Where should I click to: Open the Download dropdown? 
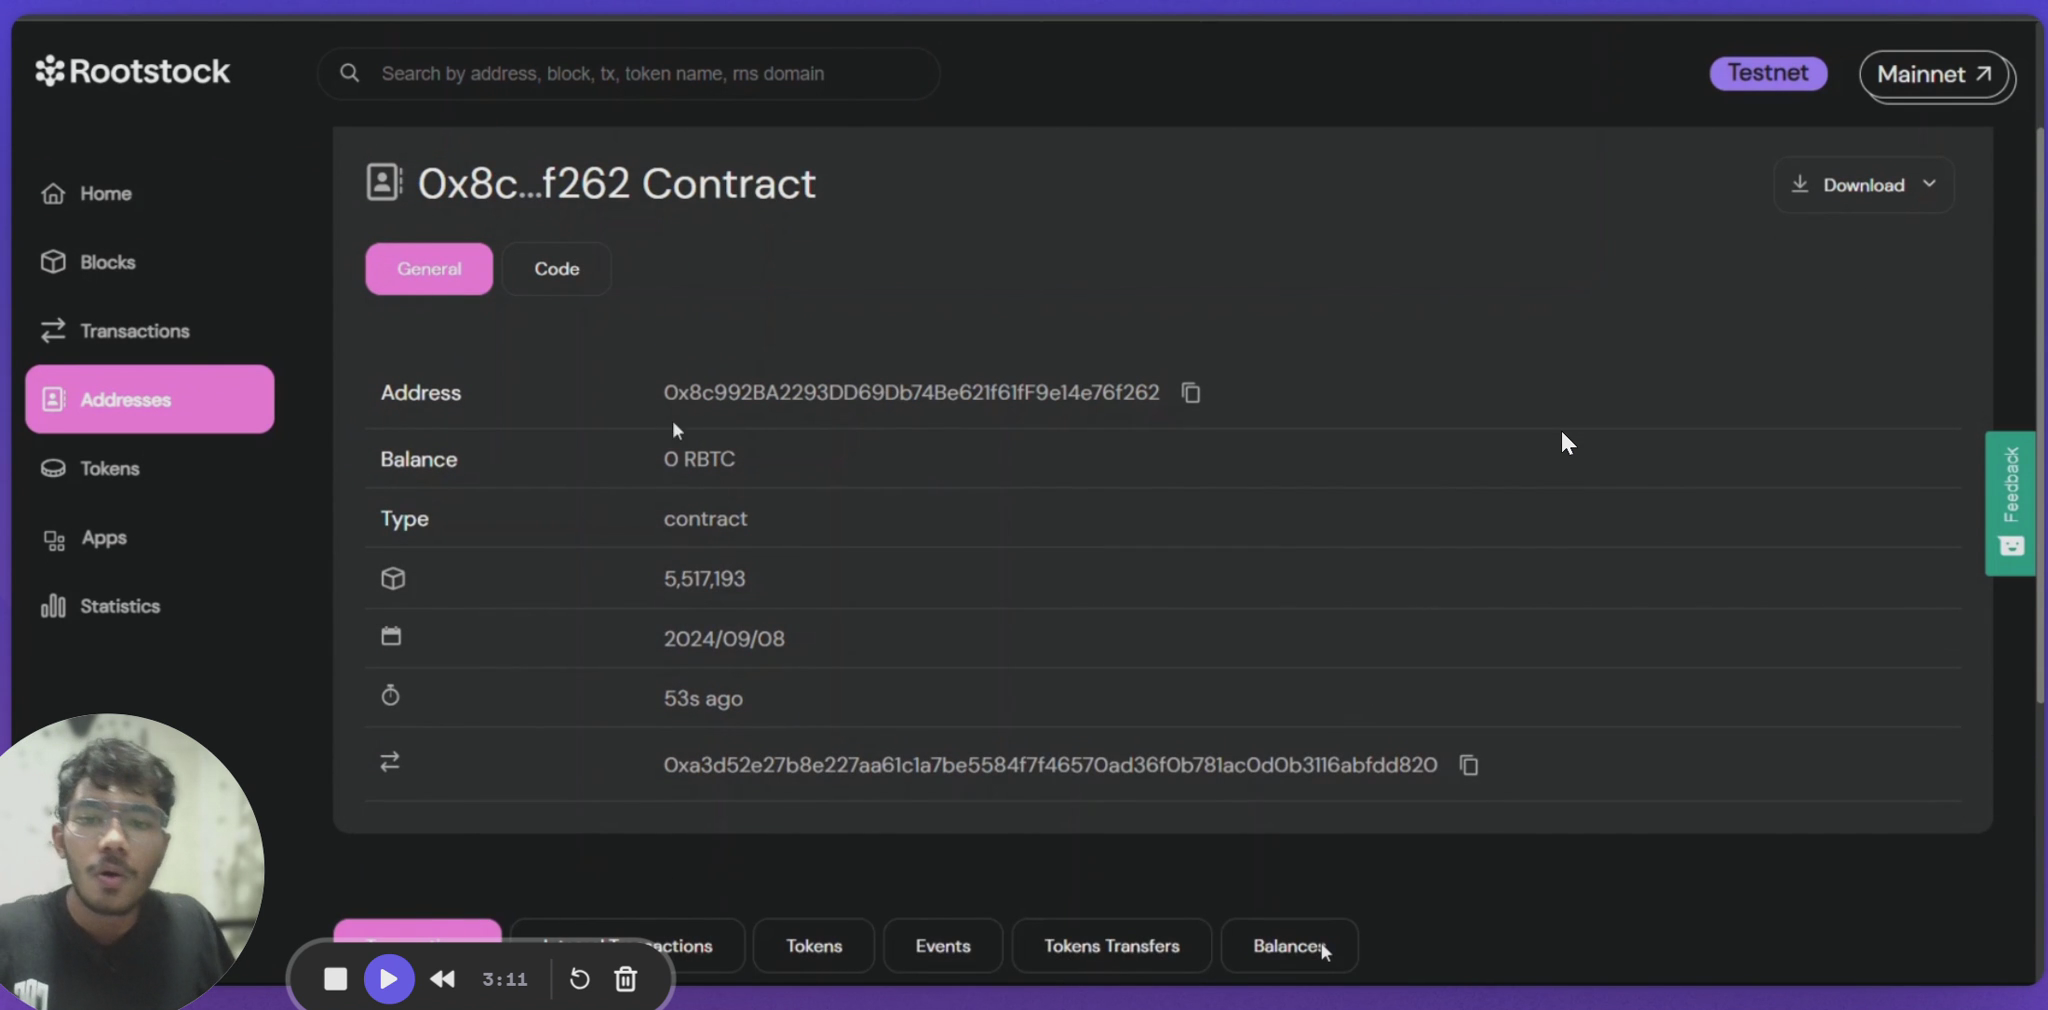pyautogui.click(x=1864, y=185)
